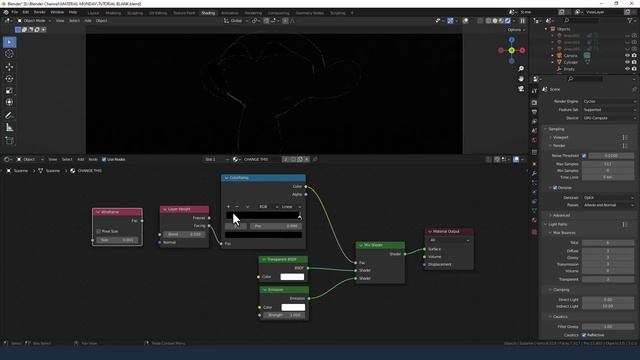Click the outliner filter funnel icon
Image resolution: width=640 pixels, height=360 pixels.
[x=630, y=20]
